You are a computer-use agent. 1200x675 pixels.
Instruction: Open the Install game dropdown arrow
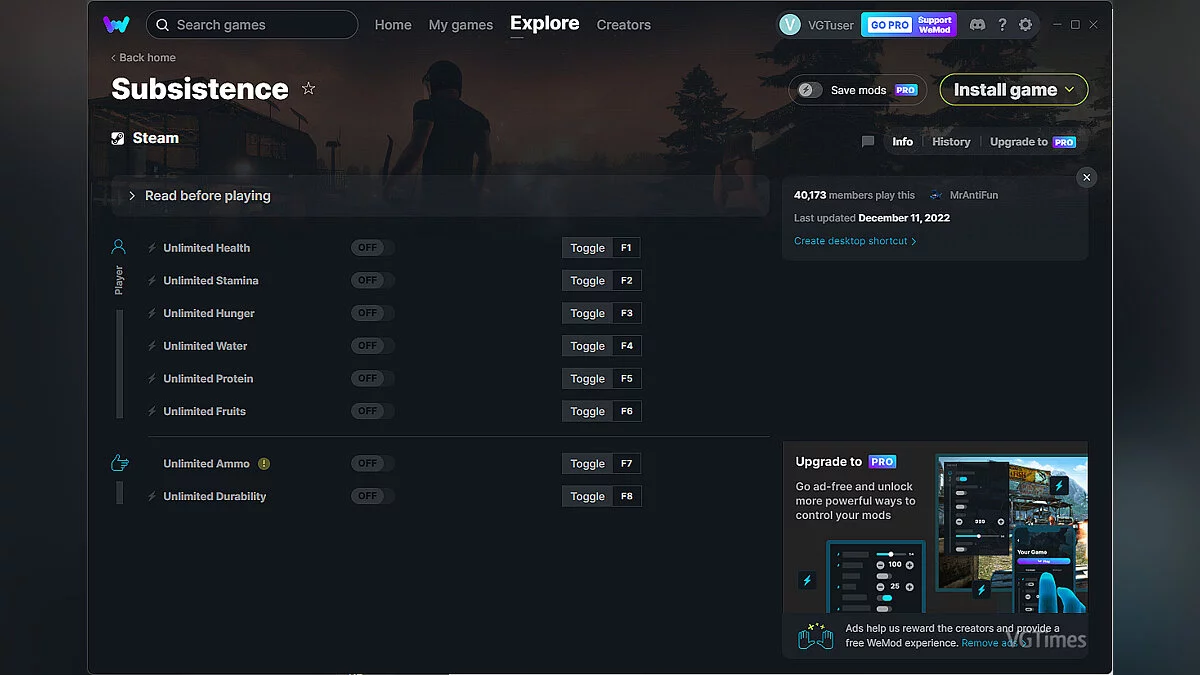coord(1070,90)
